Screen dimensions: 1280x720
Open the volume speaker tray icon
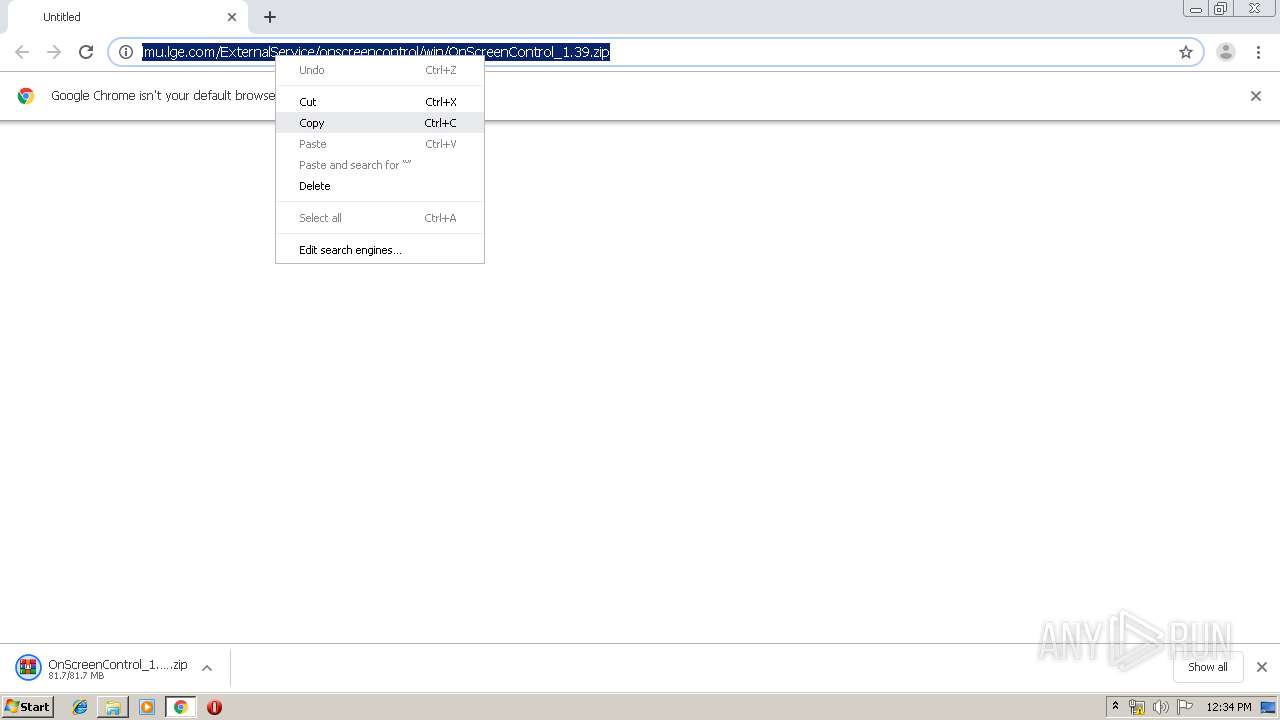[x=1161, y=707]
